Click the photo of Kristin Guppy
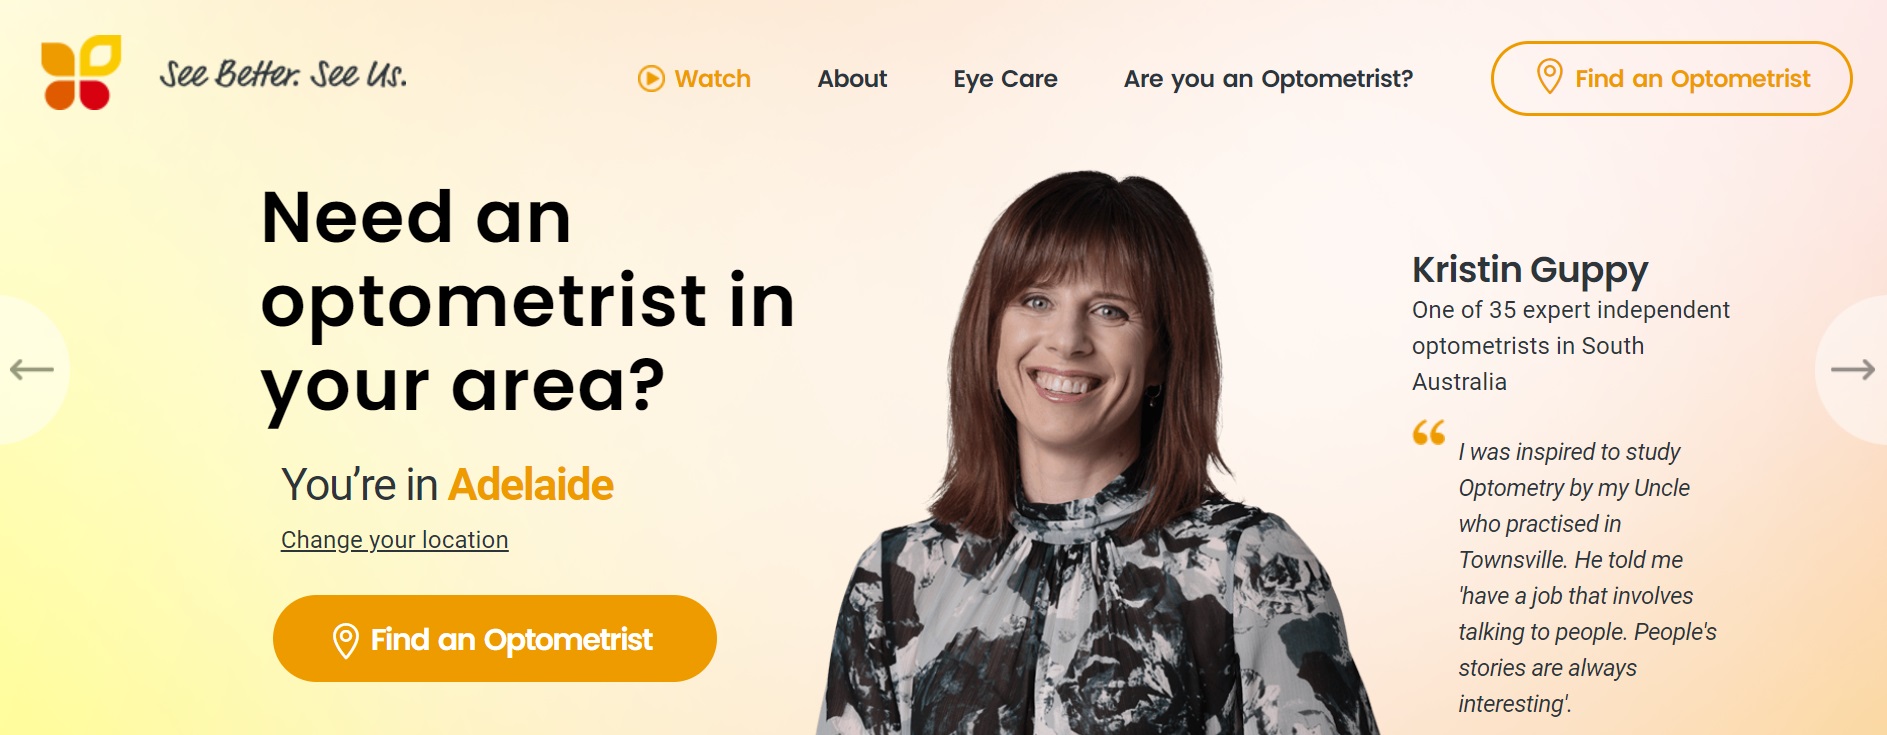This screenshot has height=735, width=1887. click(1090, 455)
